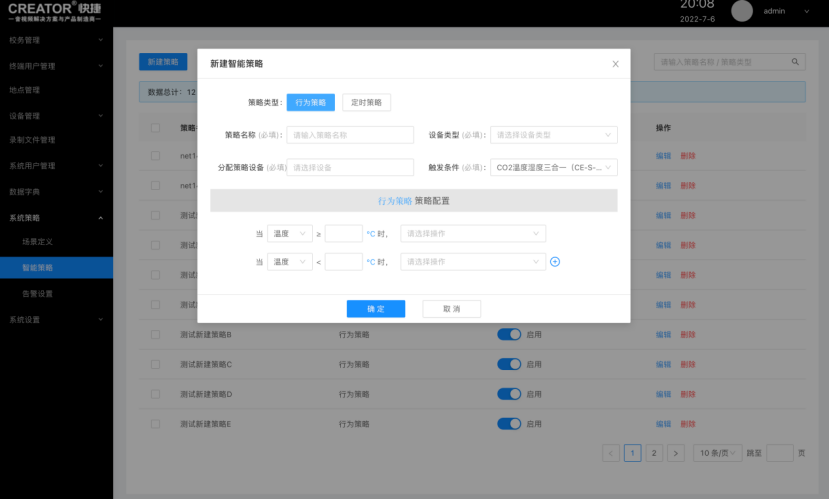
Task: Go to next page arrow in pagination
Action: [x=676, y=453]
